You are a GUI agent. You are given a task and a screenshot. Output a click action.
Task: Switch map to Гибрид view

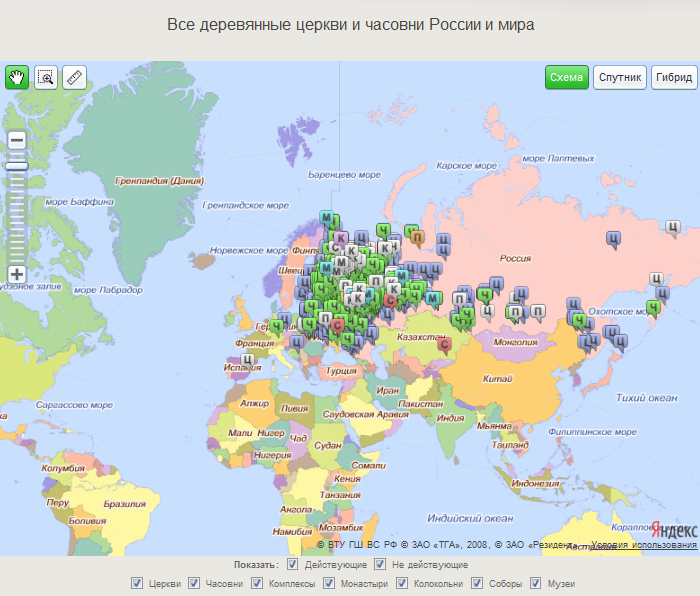click(673, 78)
